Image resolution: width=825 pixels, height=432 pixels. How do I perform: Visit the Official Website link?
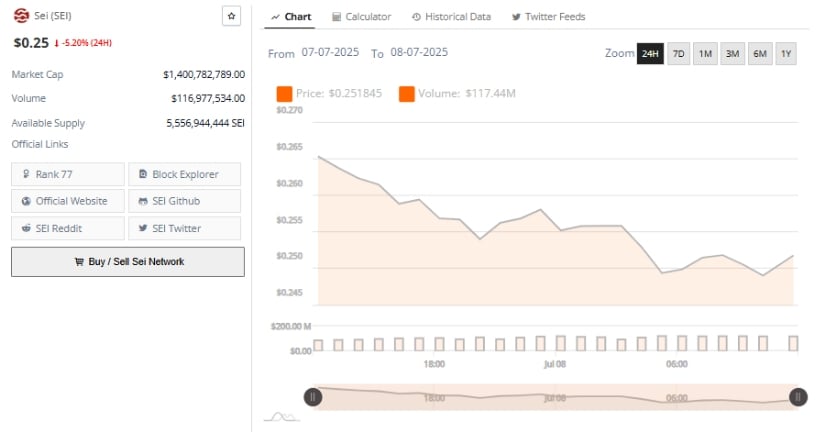click(68, 201)
